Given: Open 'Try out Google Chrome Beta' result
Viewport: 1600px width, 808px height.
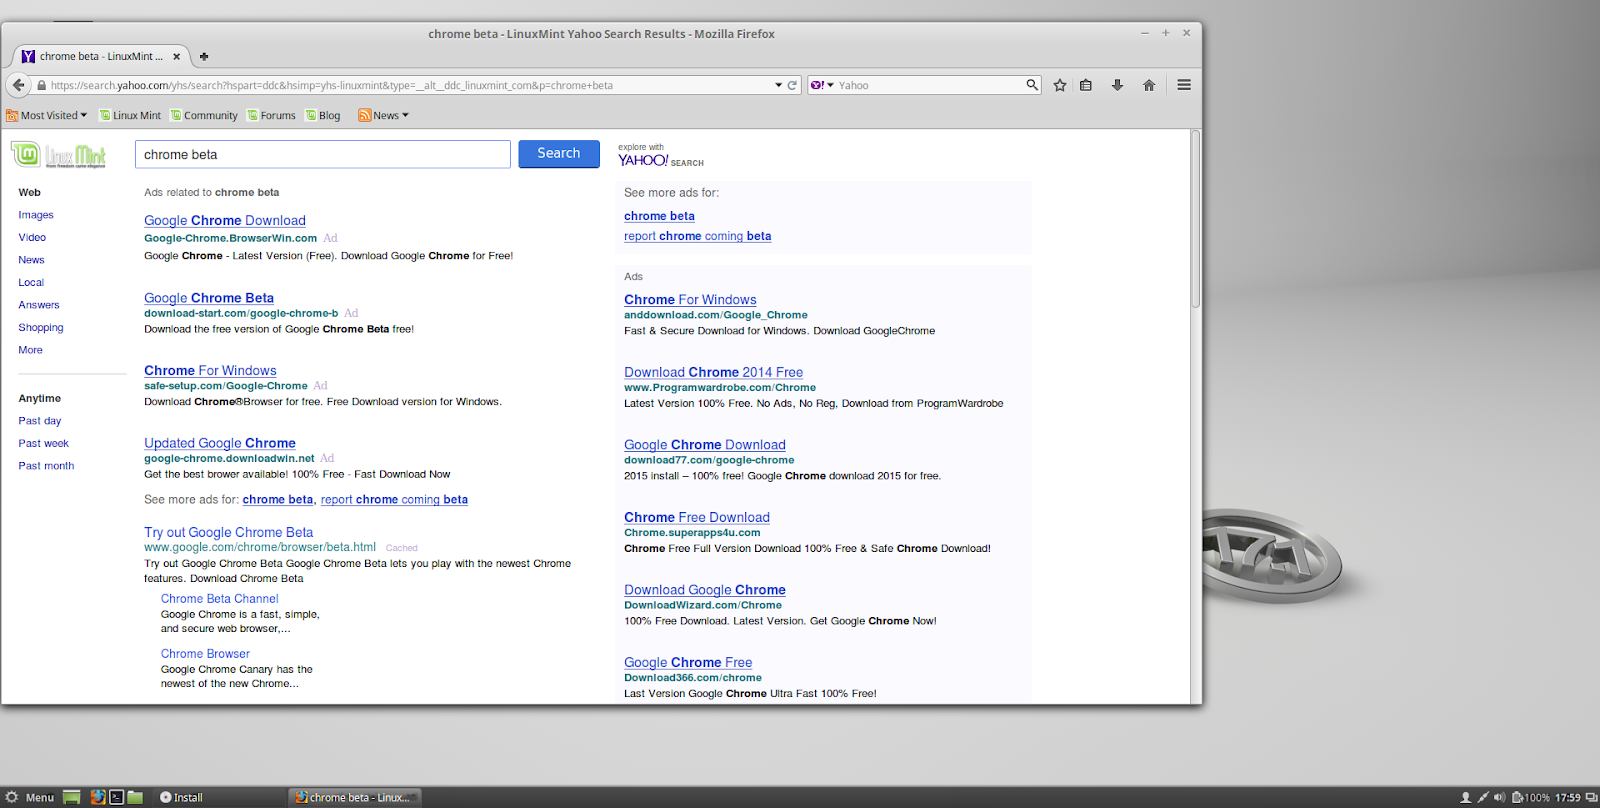Looking at the screenshot, I should click(x=228, y=533).
